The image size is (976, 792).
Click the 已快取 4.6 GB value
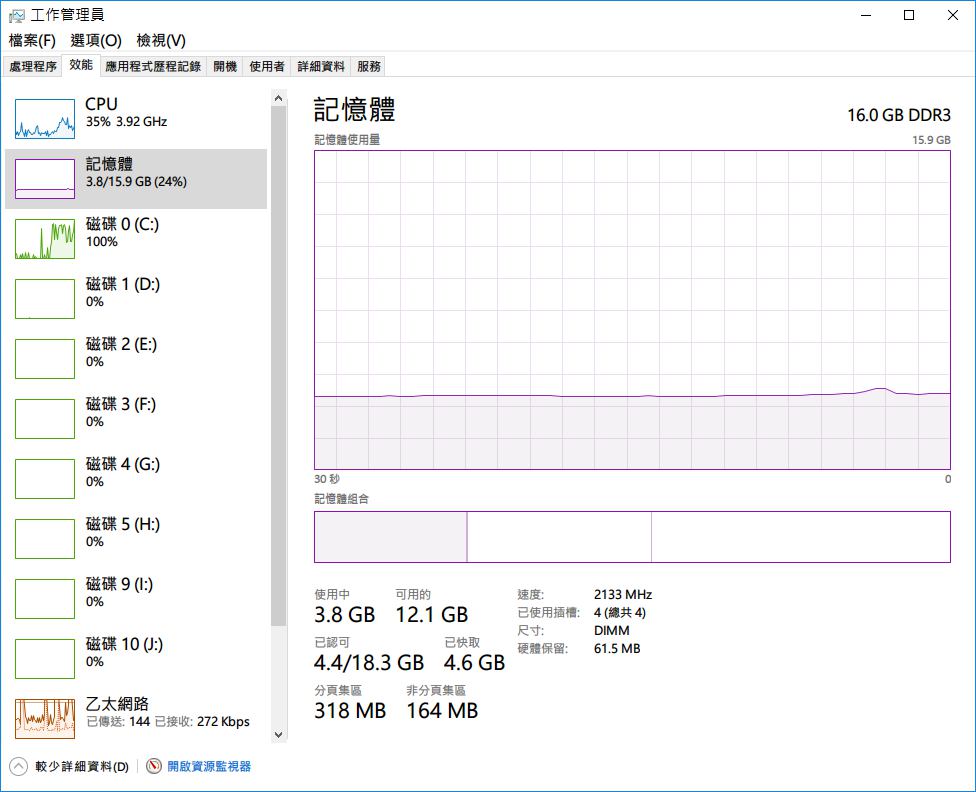coord(474,662)
